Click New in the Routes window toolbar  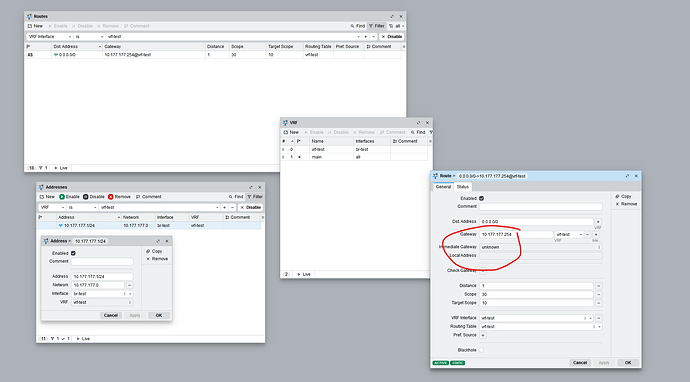[35, 26]
